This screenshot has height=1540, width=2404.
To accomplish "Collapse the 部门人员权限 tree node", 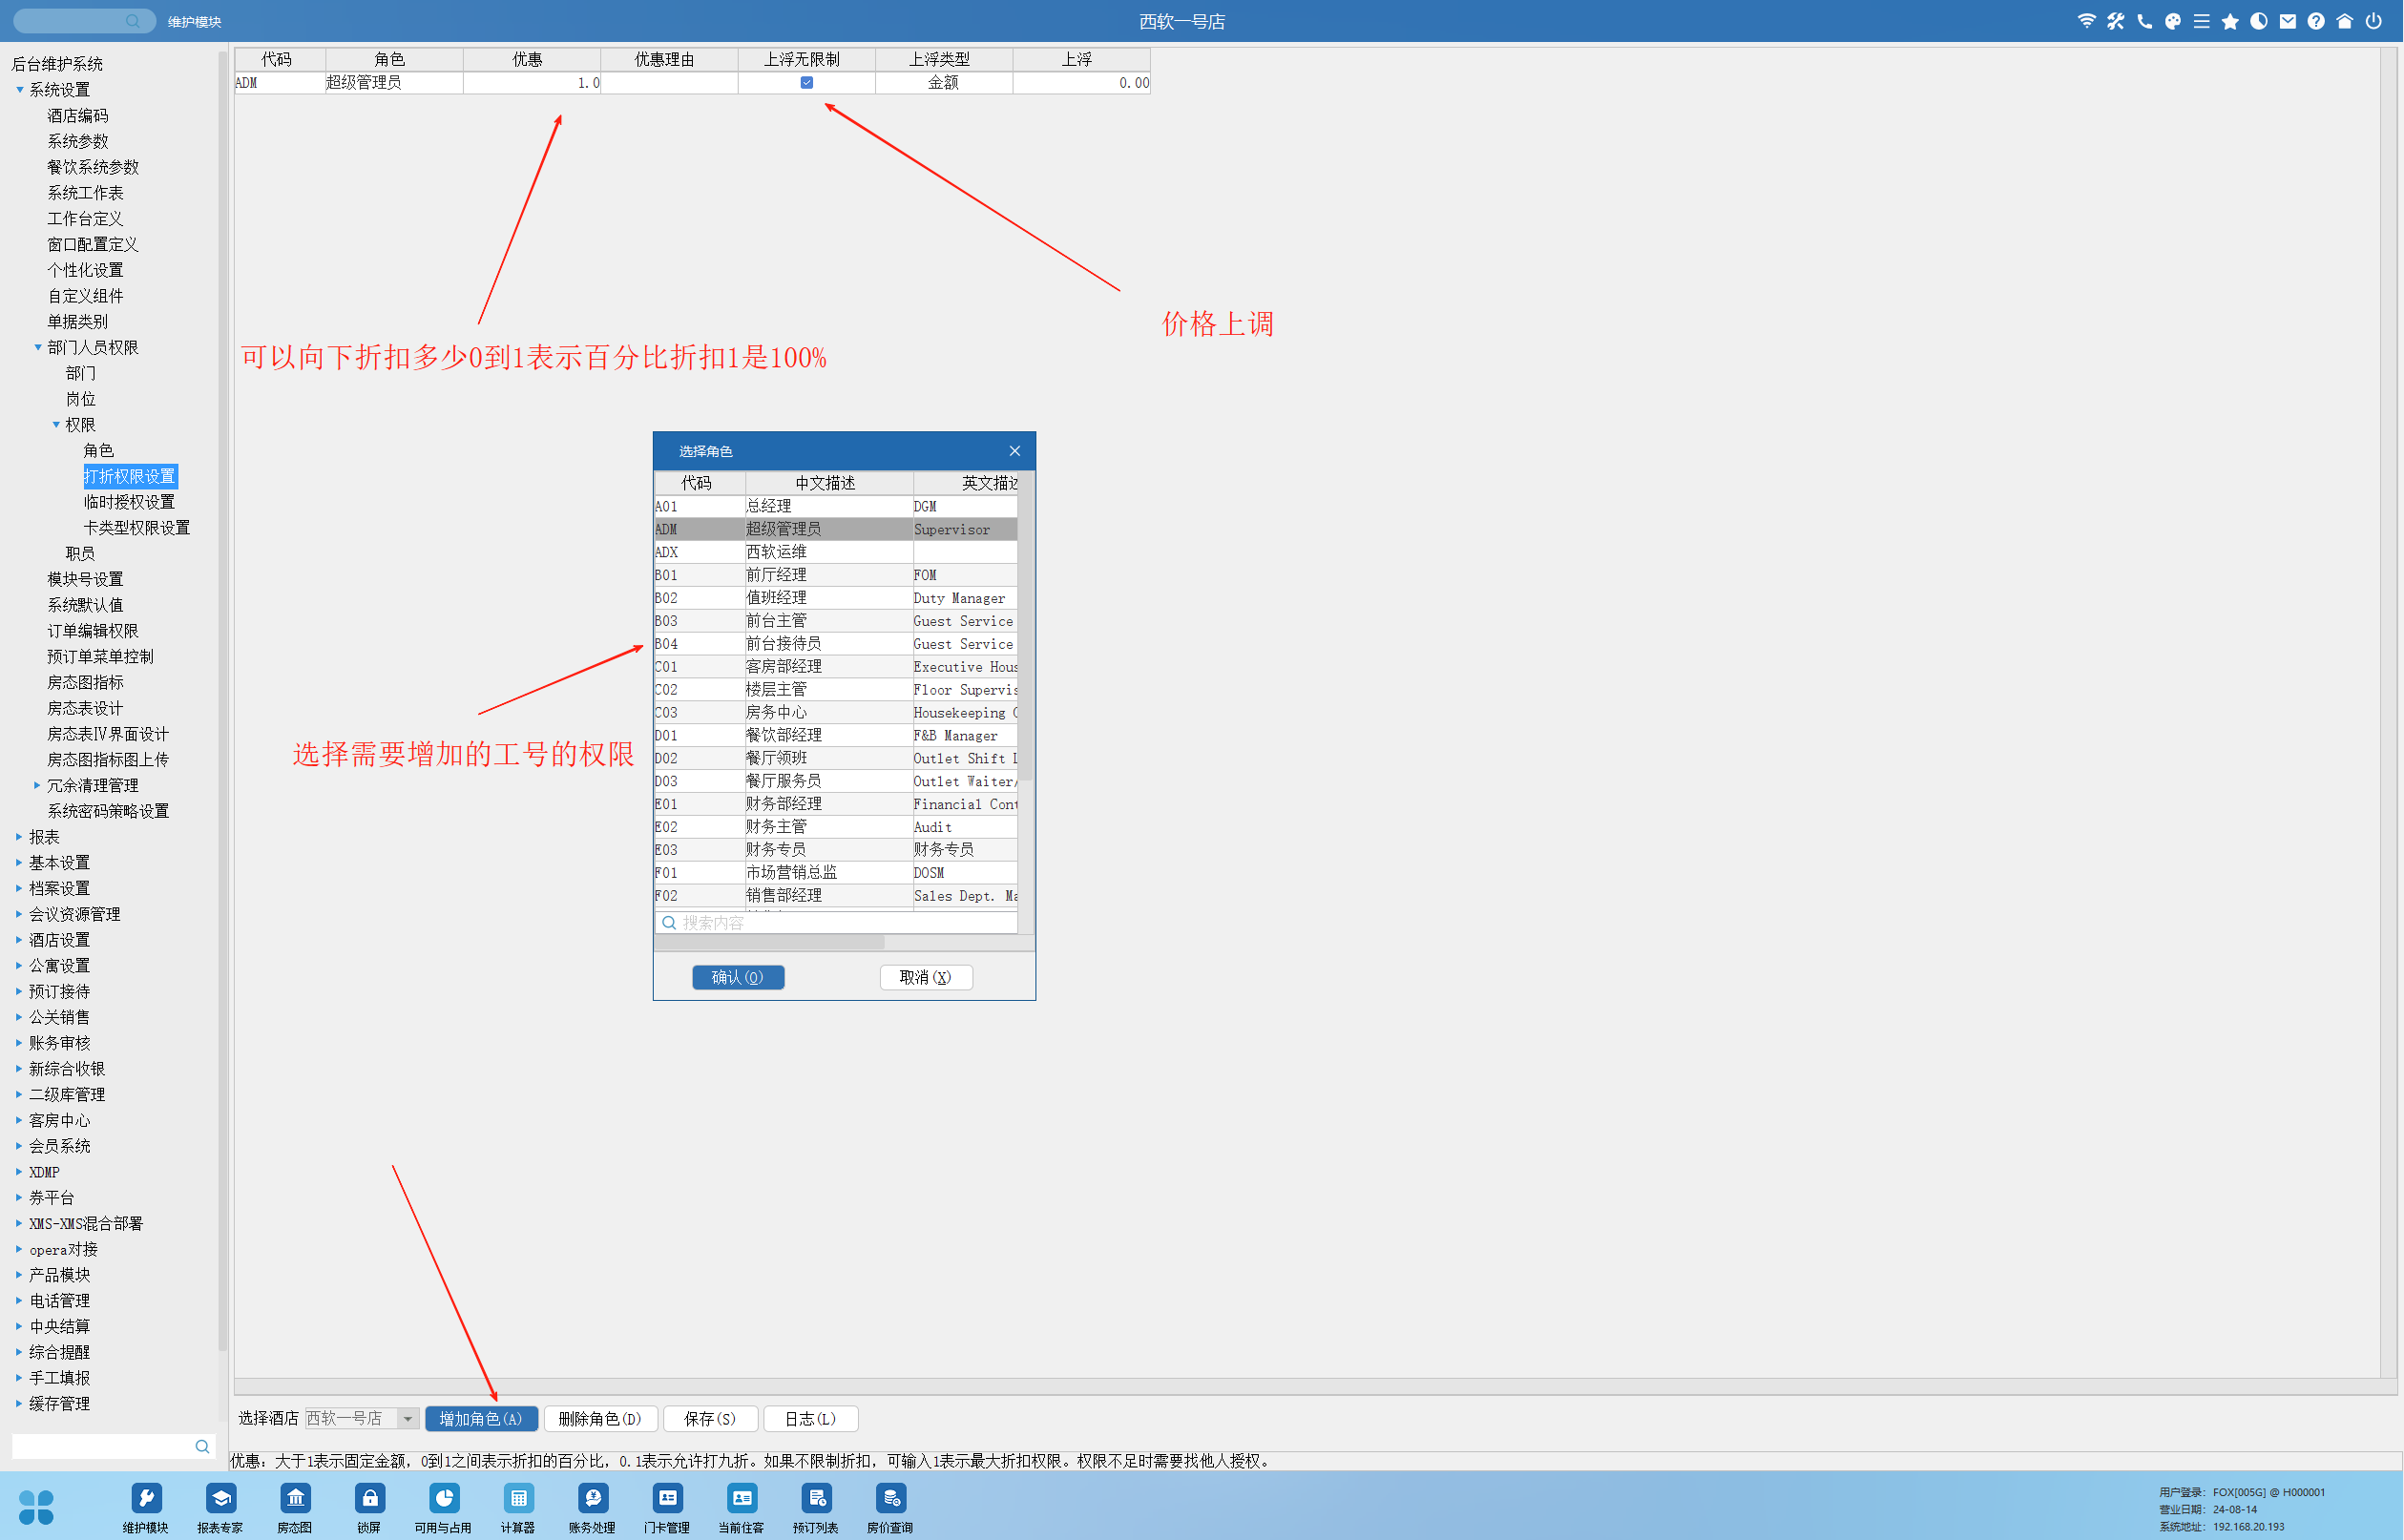I will [38, 347].
